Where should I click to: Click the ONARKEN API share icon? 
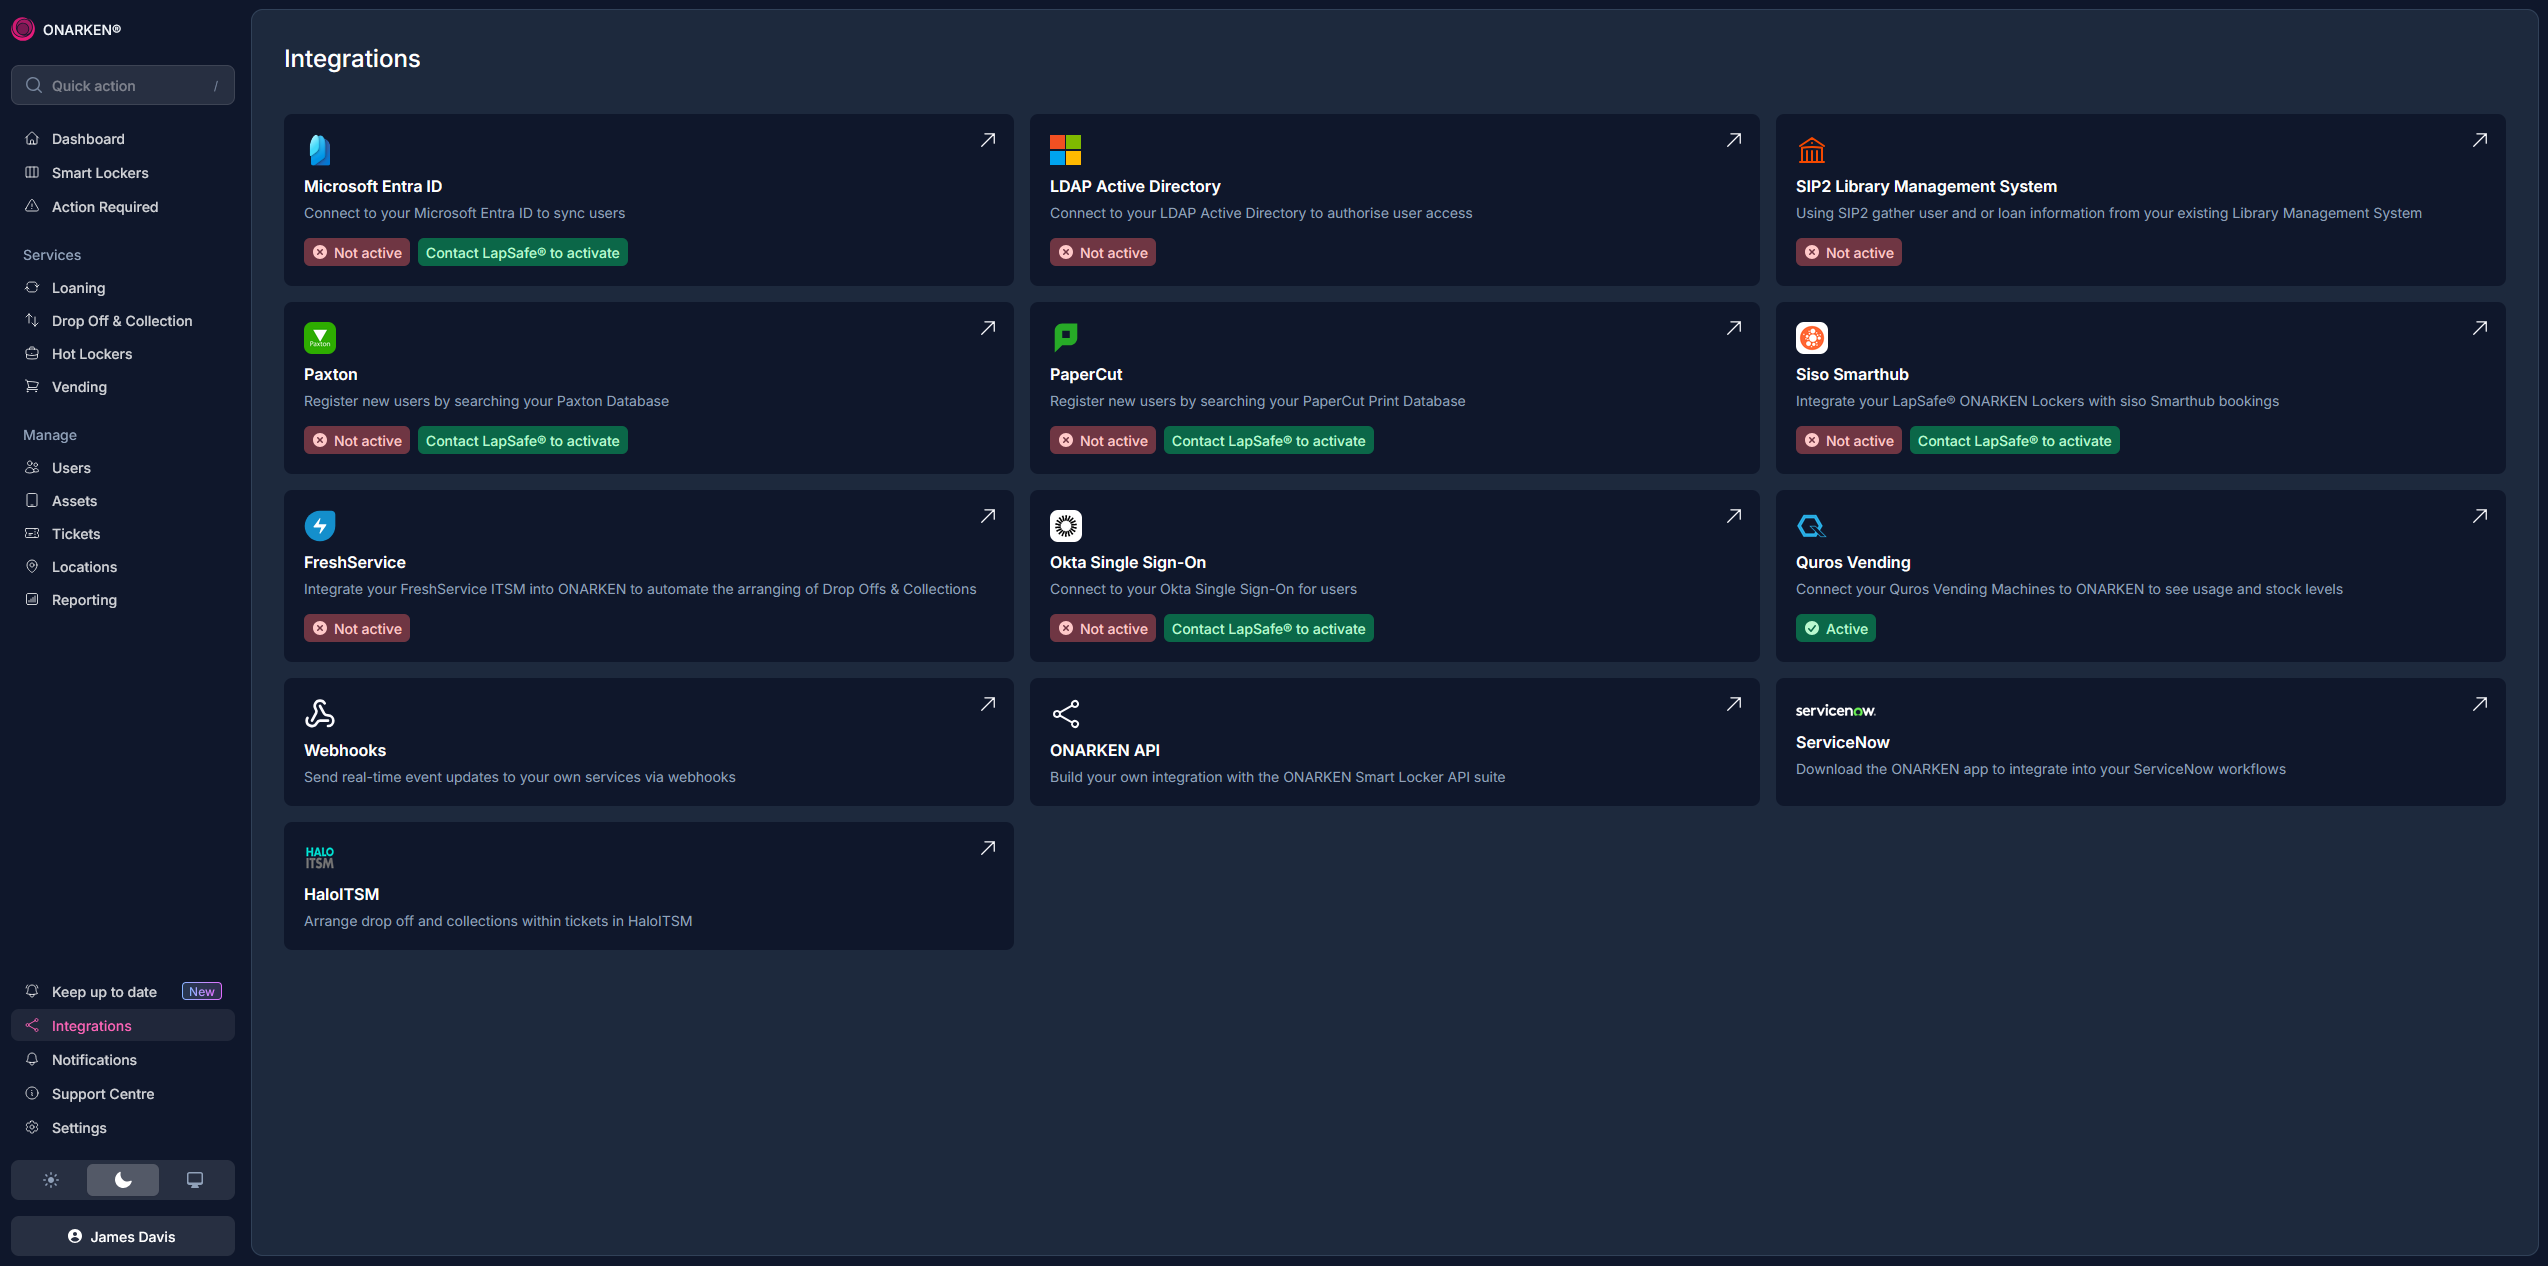point(1065,714)
